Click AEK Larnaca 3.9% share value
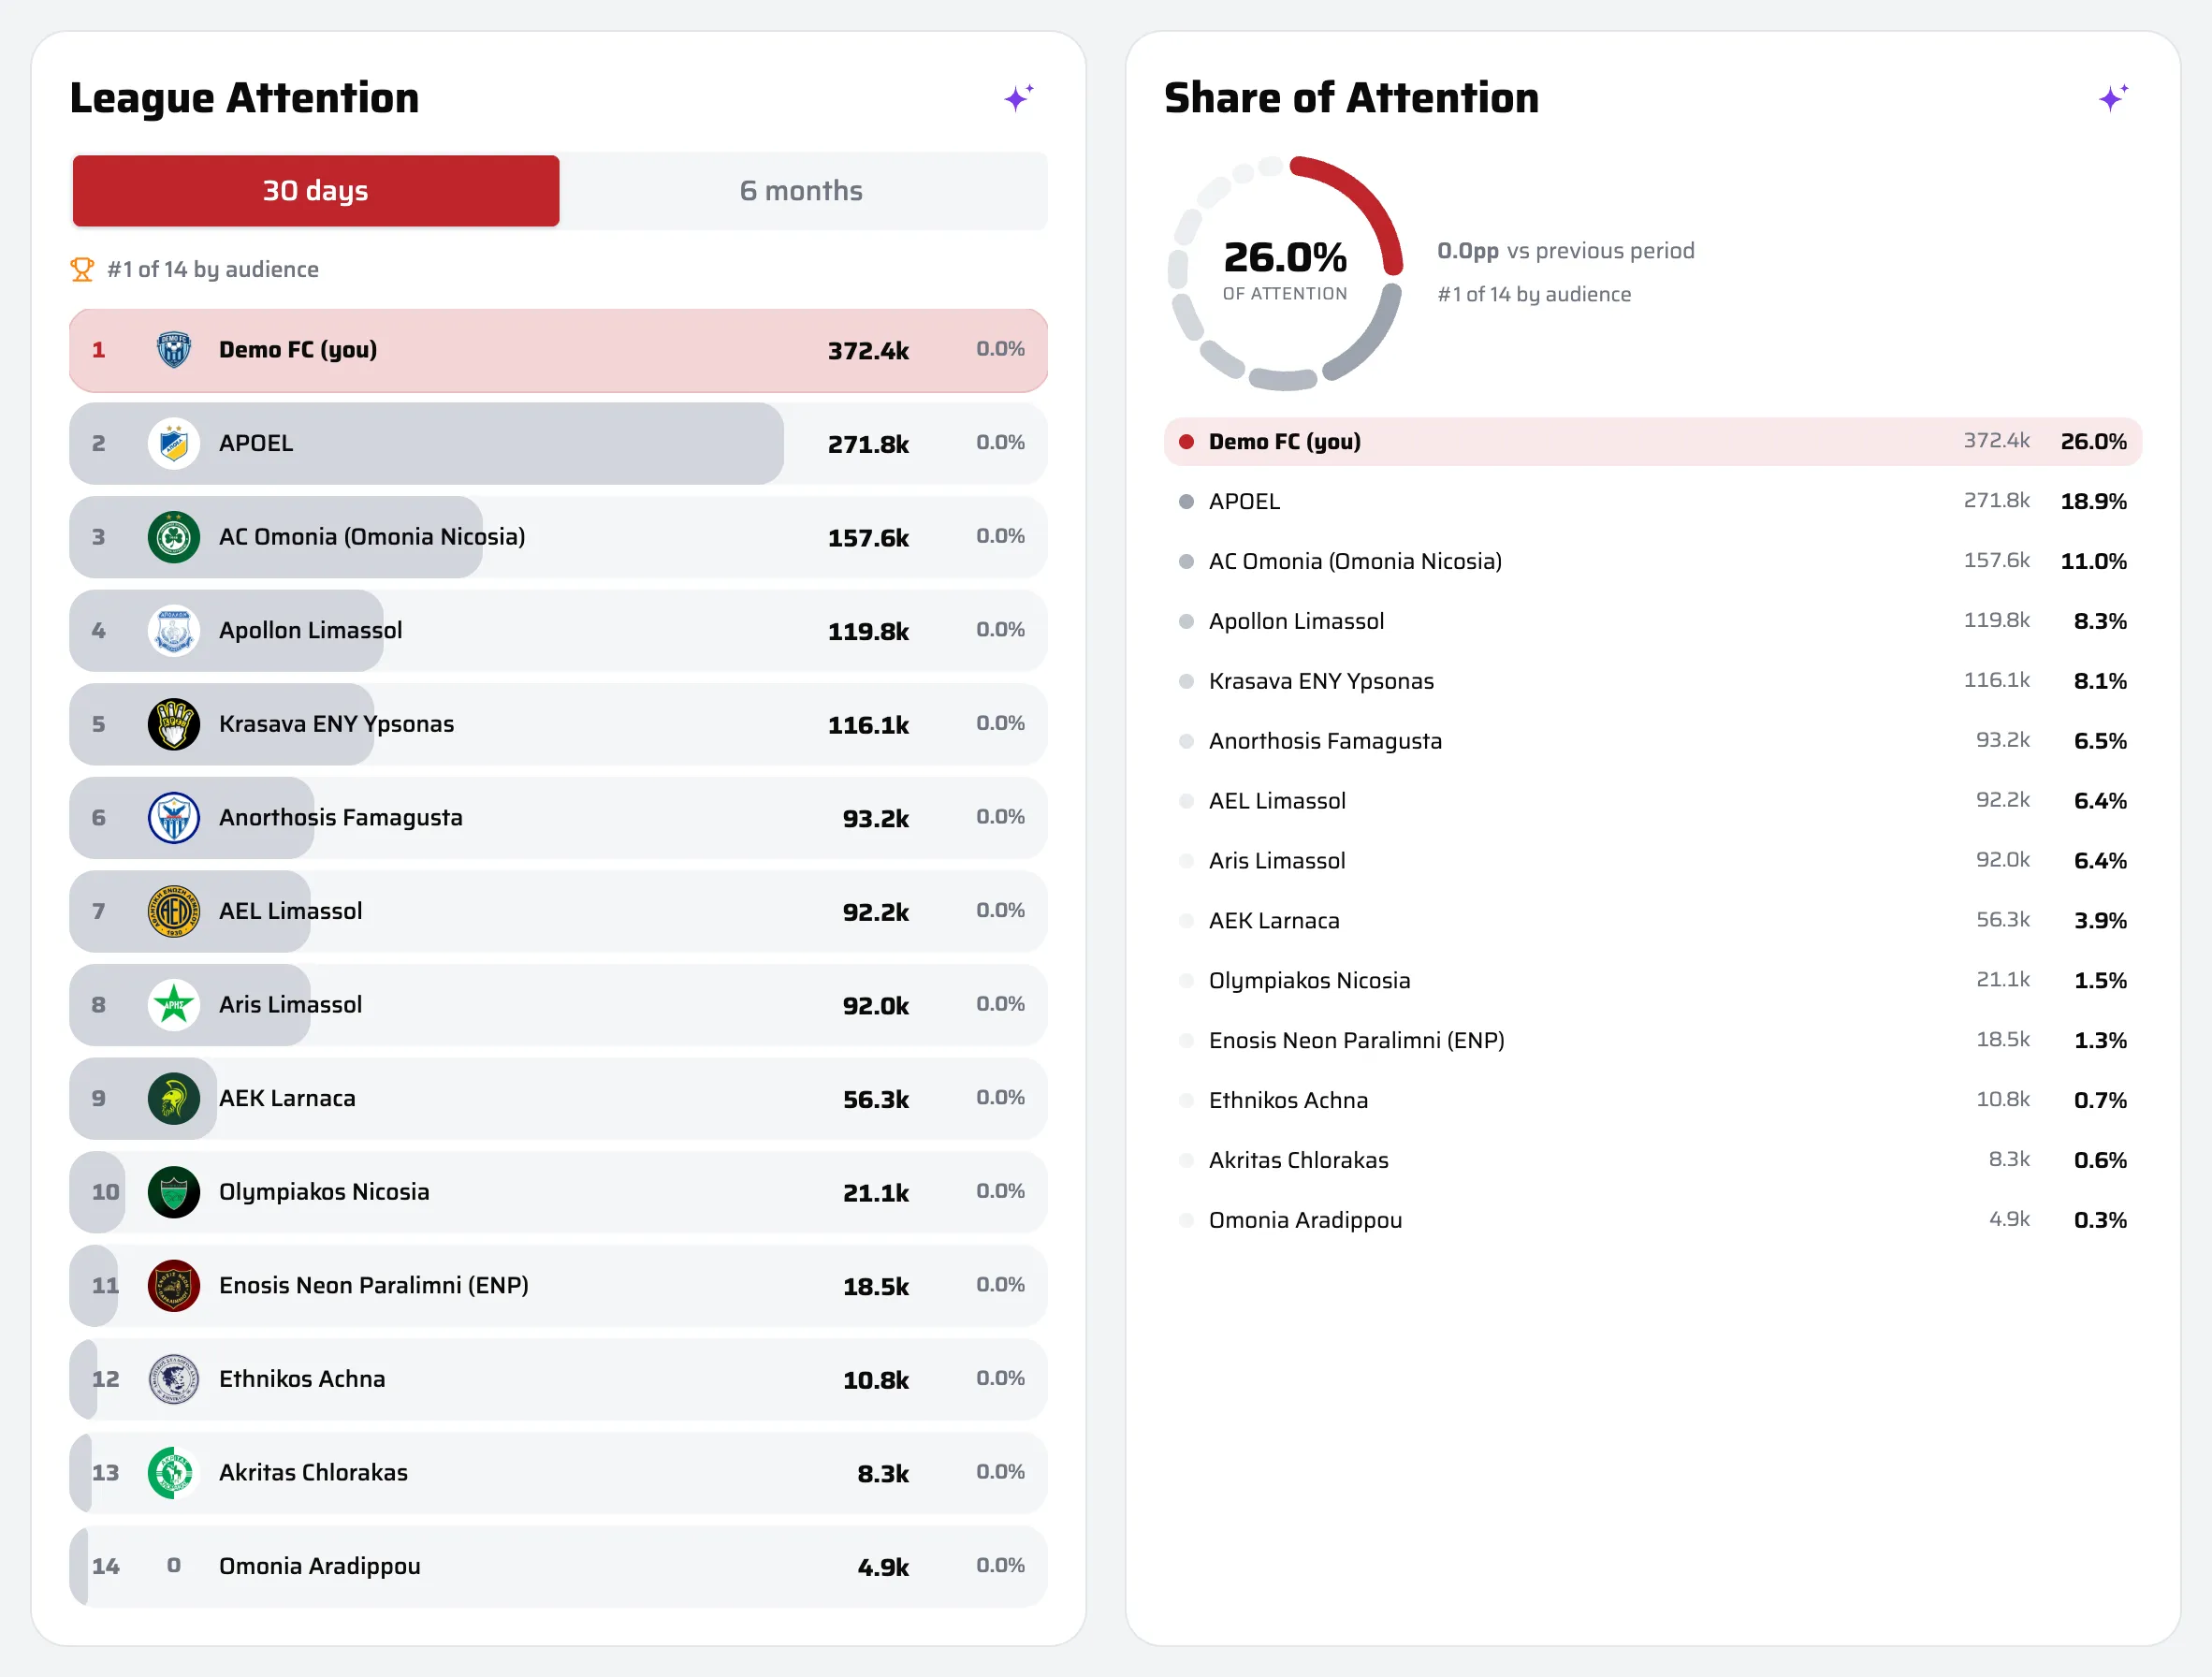 (2100, 921)
